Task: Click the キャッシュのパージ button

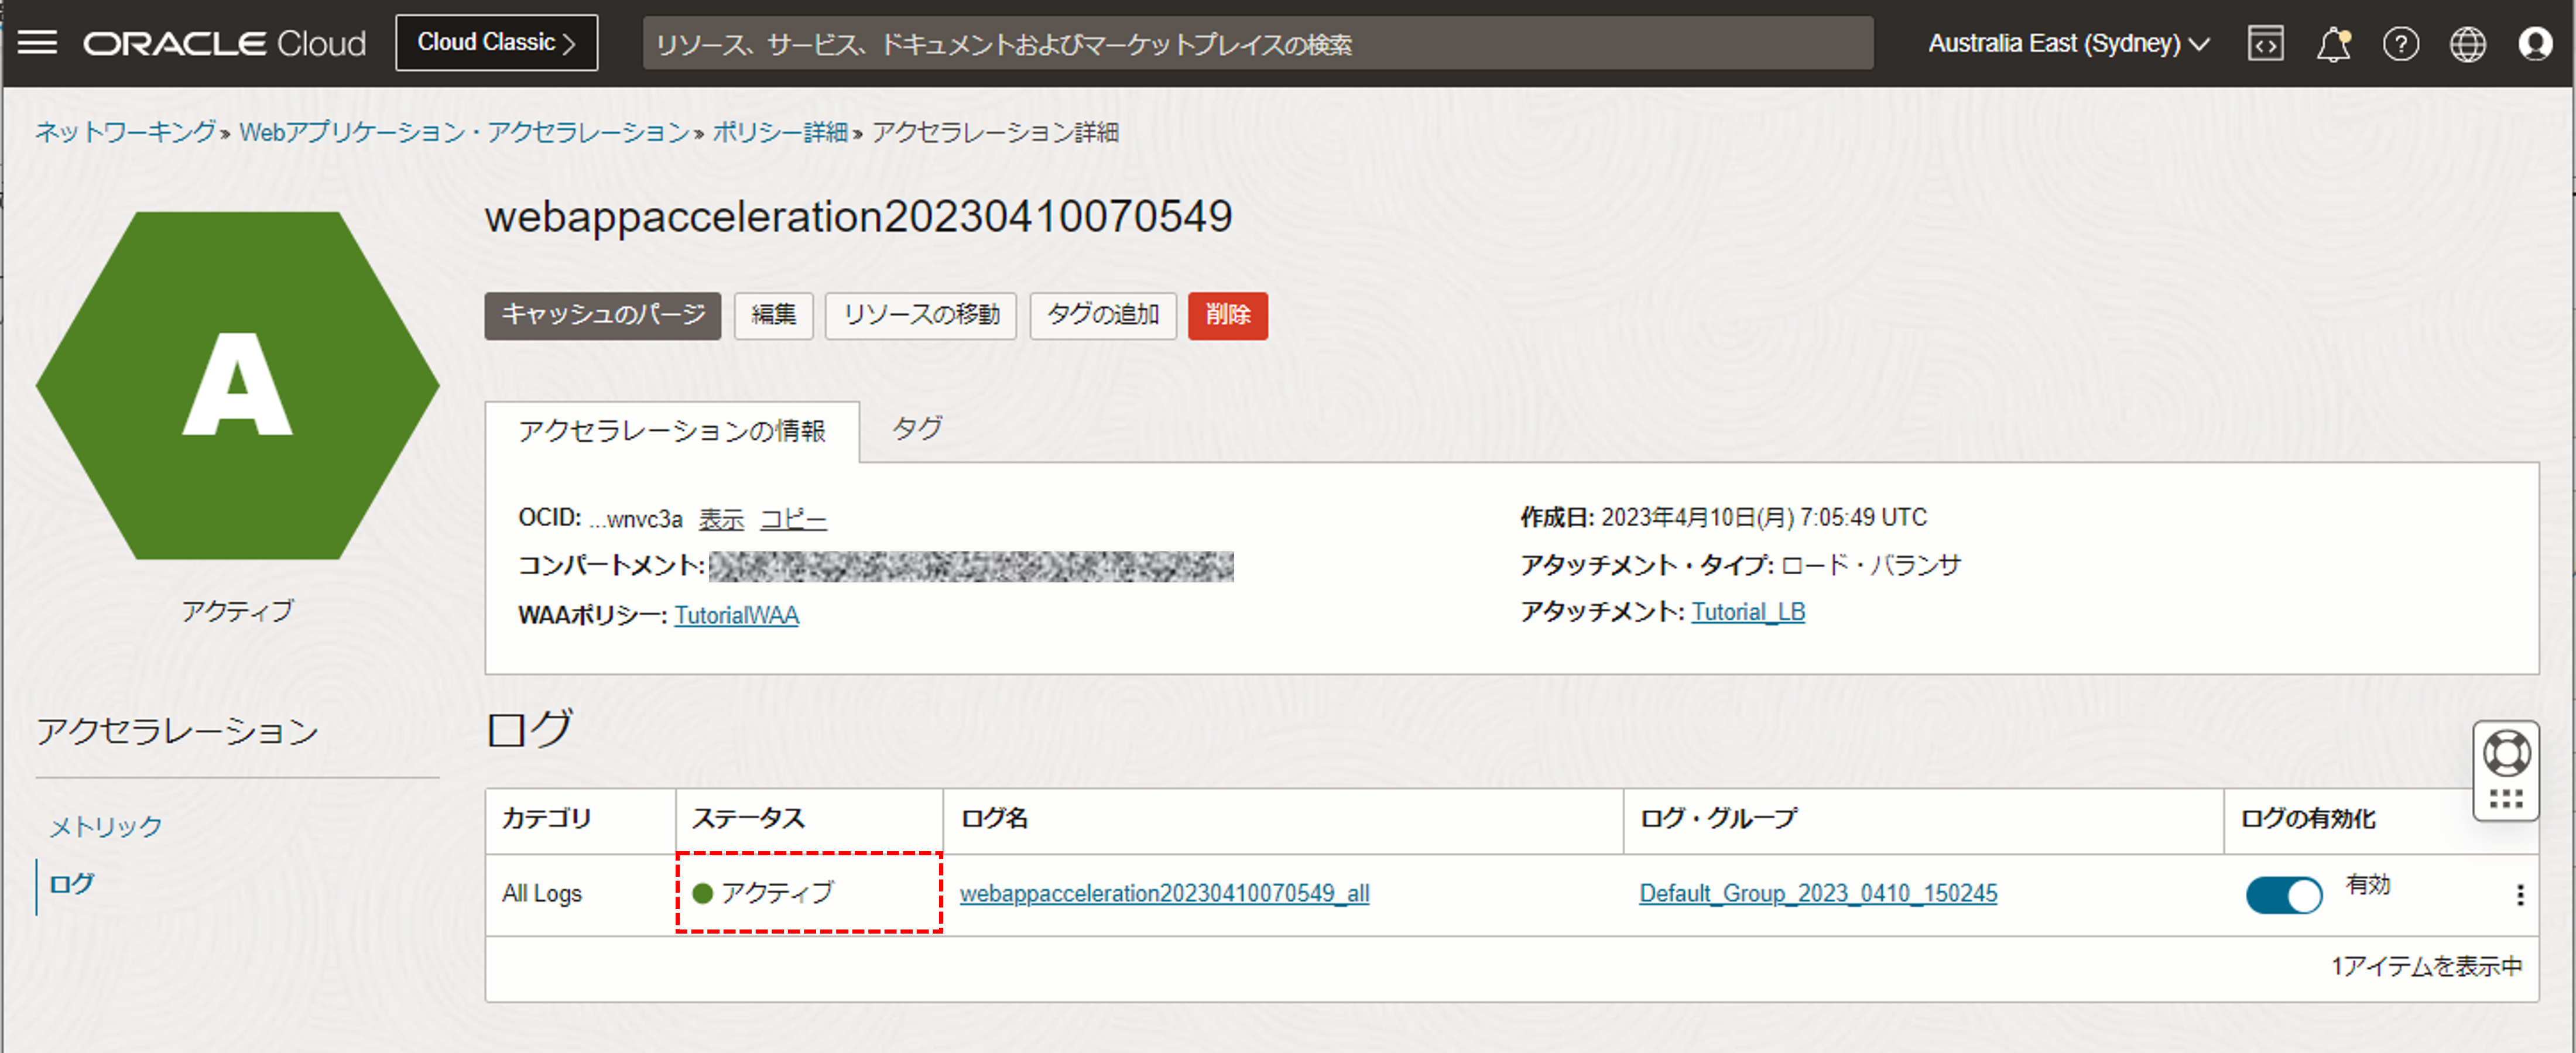Action: pyautogui.click(x=602, y=315)
